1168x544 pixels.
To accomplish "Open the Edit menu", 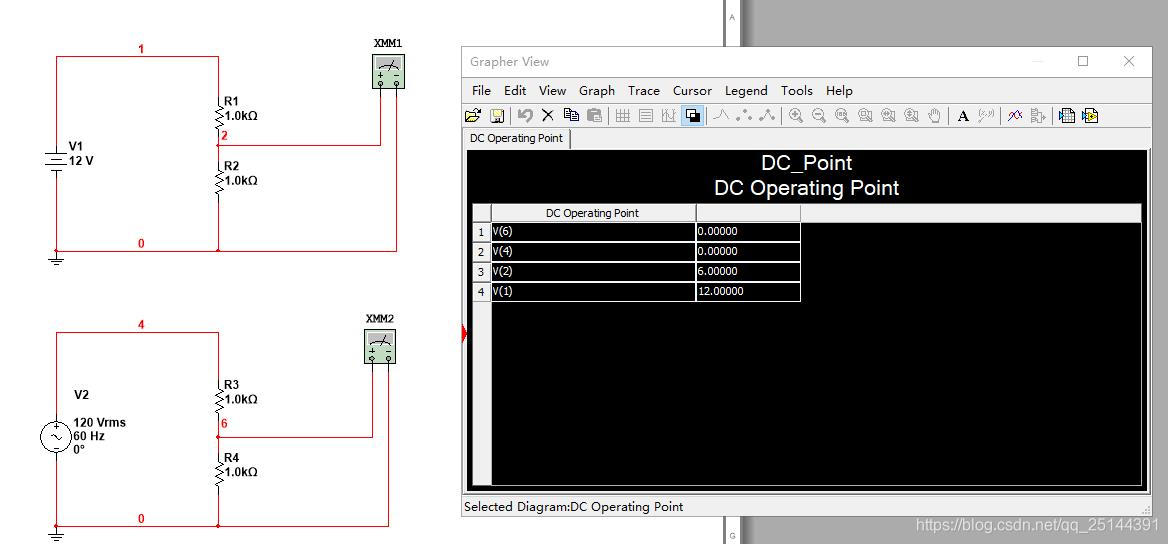I will pyautogui.click(x=515, y=90).
